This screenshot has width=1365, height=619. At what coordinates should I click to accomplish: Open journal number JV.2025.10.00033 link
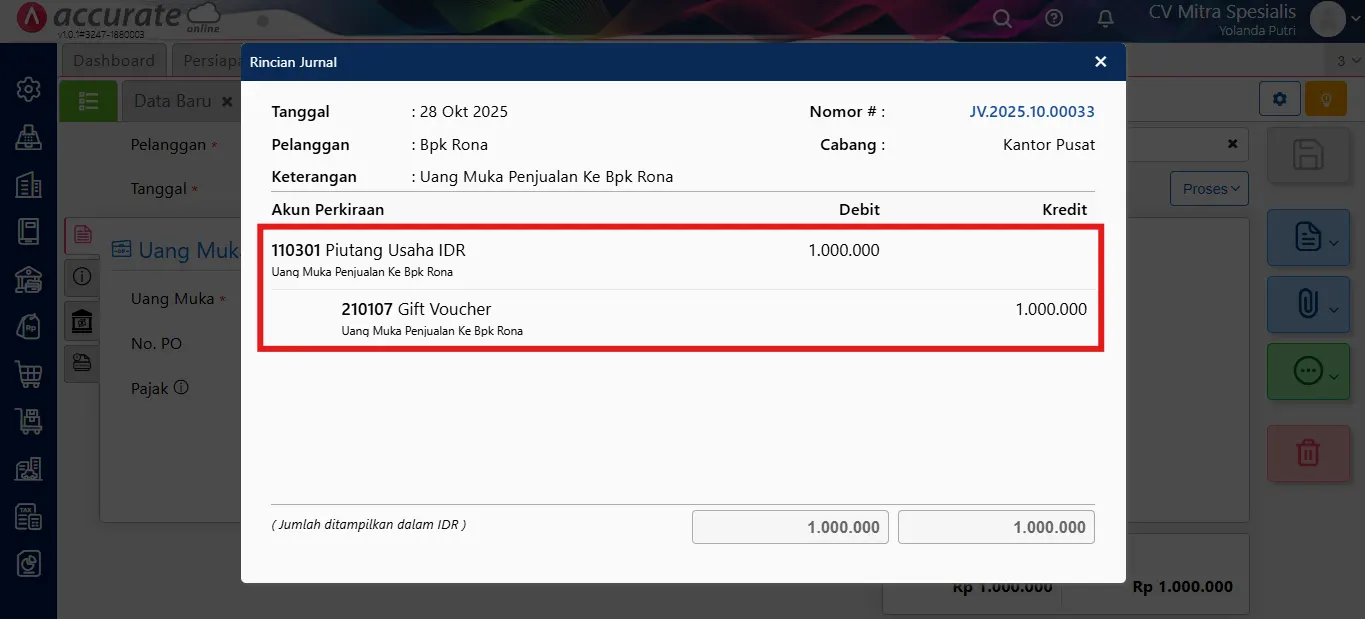pyautogui.click(x=1032, y=112)
